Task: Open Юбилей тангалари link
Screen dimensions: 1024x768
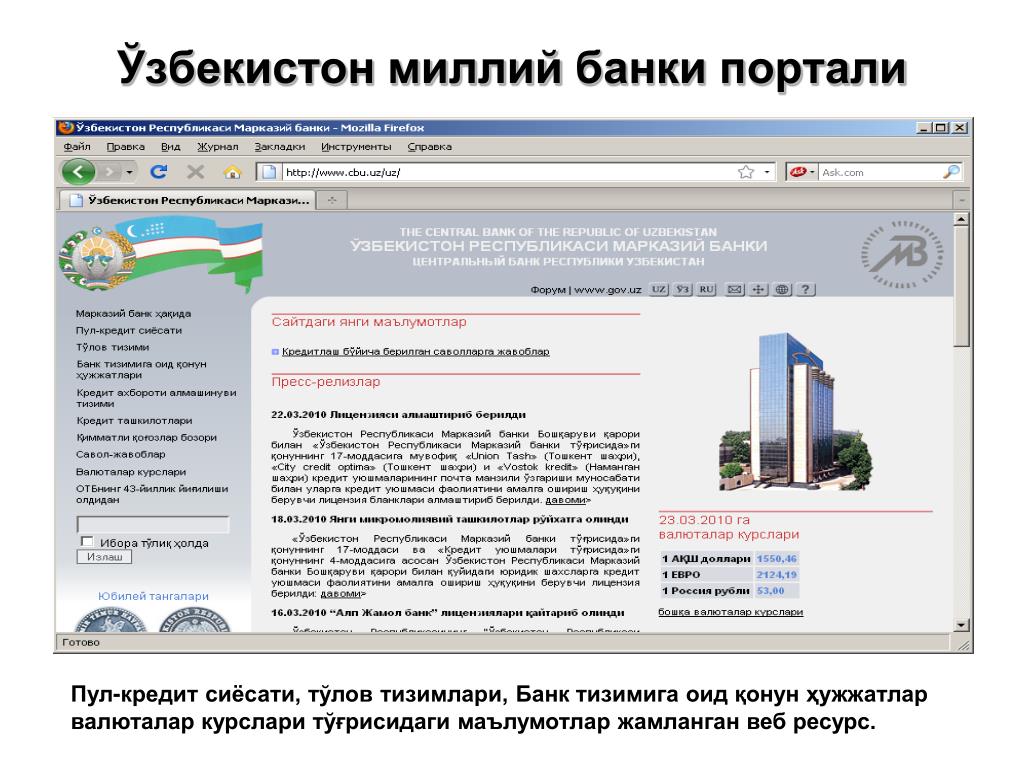Action: click(x=153, y=596)
